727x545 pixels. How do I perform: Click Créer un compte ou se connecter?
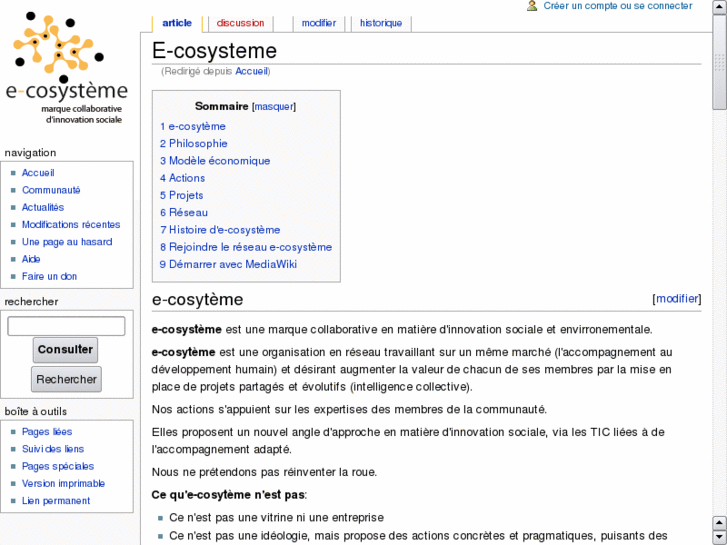pyautogui.click(x=618, y=6)
